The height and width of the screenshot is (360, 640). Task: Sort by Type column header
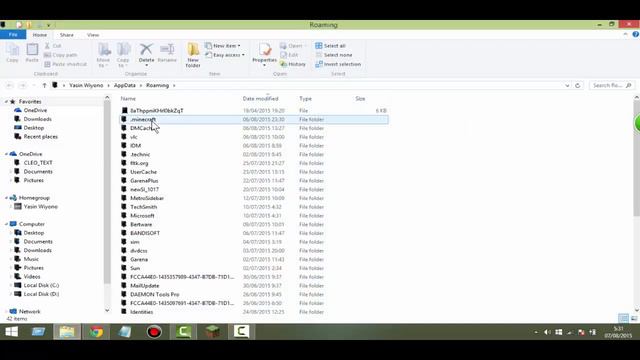click(305, 98)
